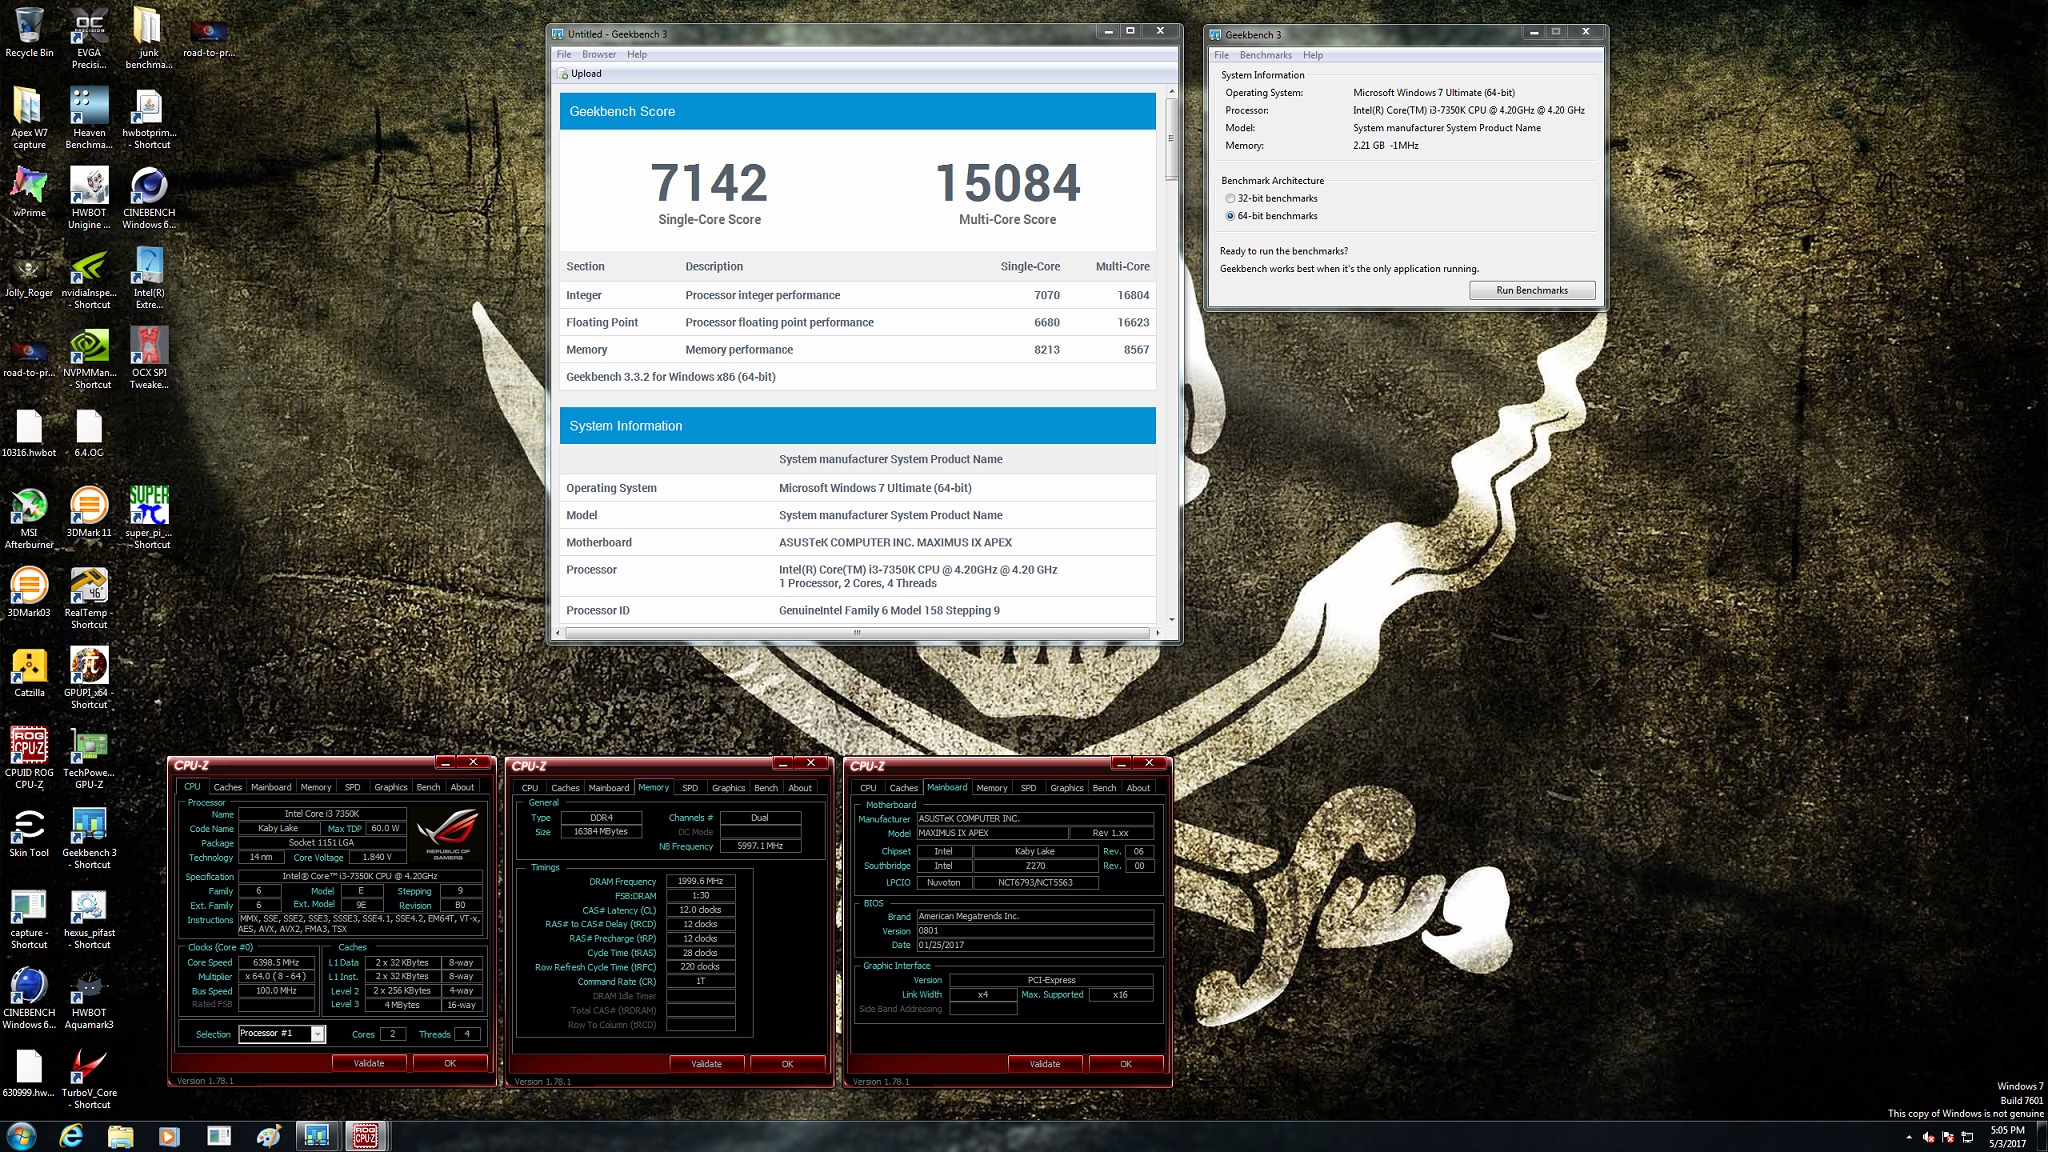Launch HWBOT Aquamark3 desktop icon
The width and height of the screenshot is (2048, 1152).
[x=89, y=998]
